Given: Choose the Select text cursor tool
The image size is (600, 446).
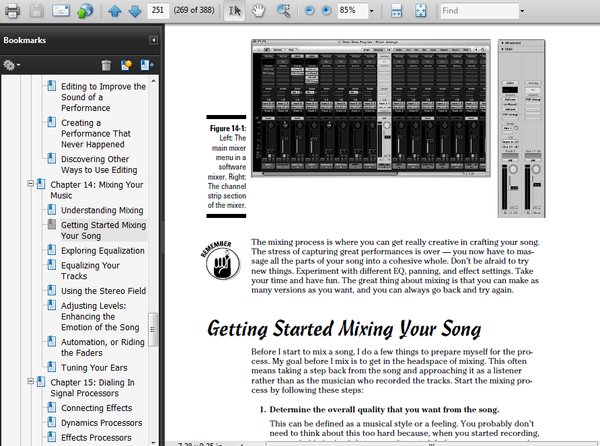Looking at the screenshot, I should point(233,11).
